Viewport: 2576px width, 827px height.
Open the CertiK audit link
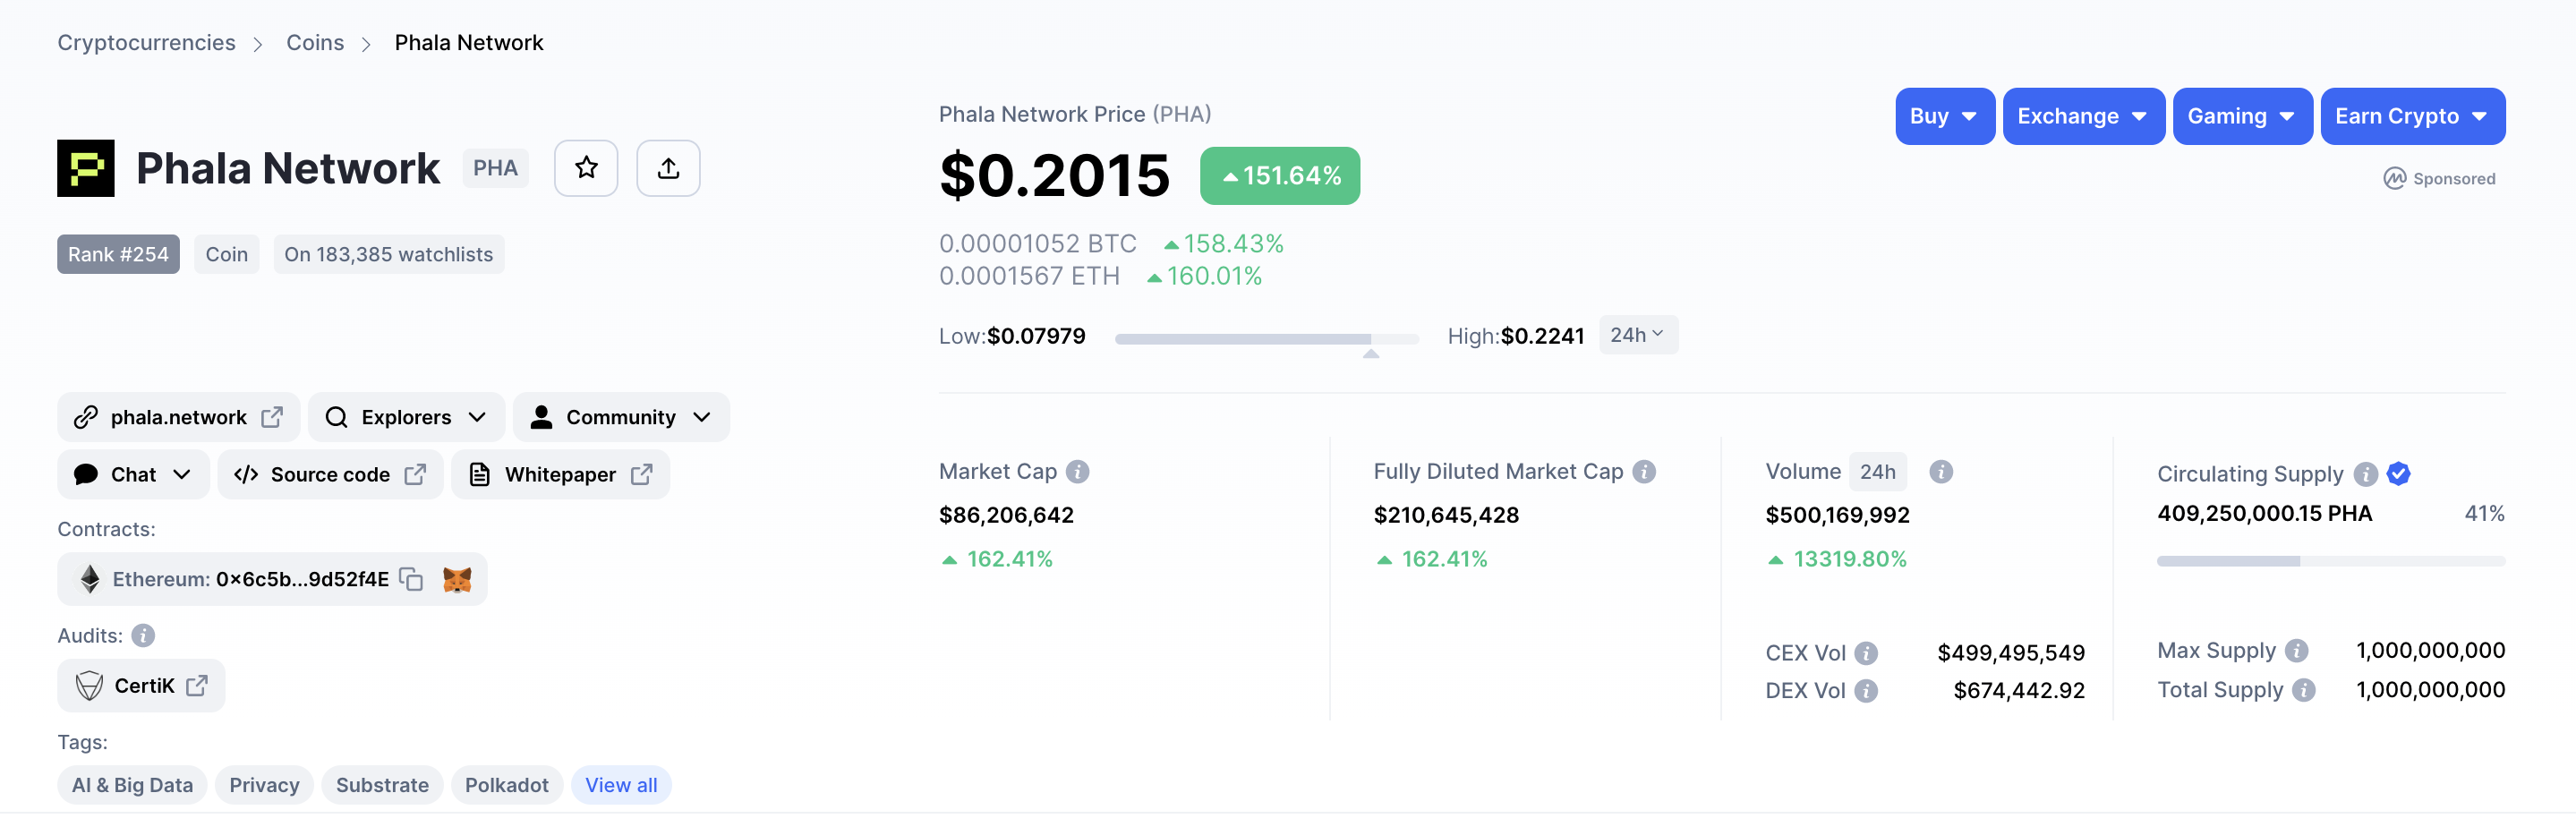pos(141,686)
